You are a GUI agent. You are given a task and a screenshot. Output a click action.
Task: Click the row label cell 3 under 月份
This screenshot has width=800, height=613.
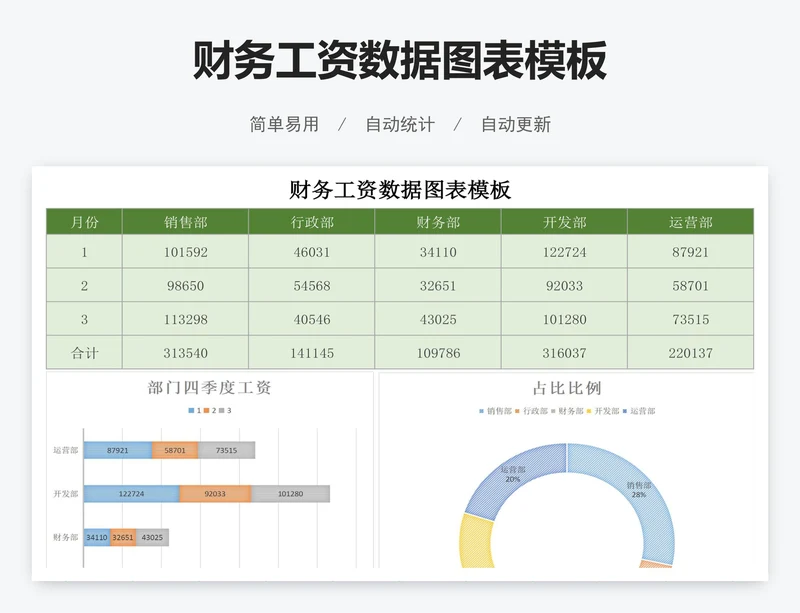pos(84,319)
